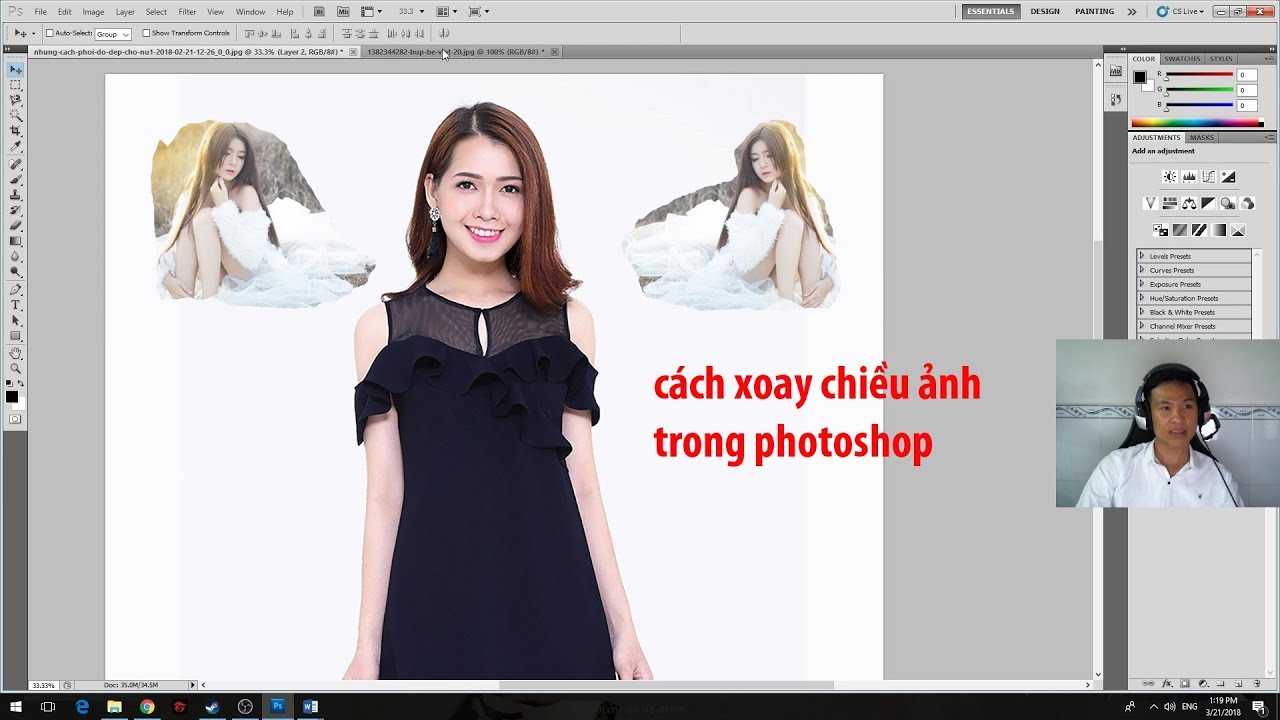Select the Path Selection tool
Screen dimensions: 1280x720
[x=15, y=320]
